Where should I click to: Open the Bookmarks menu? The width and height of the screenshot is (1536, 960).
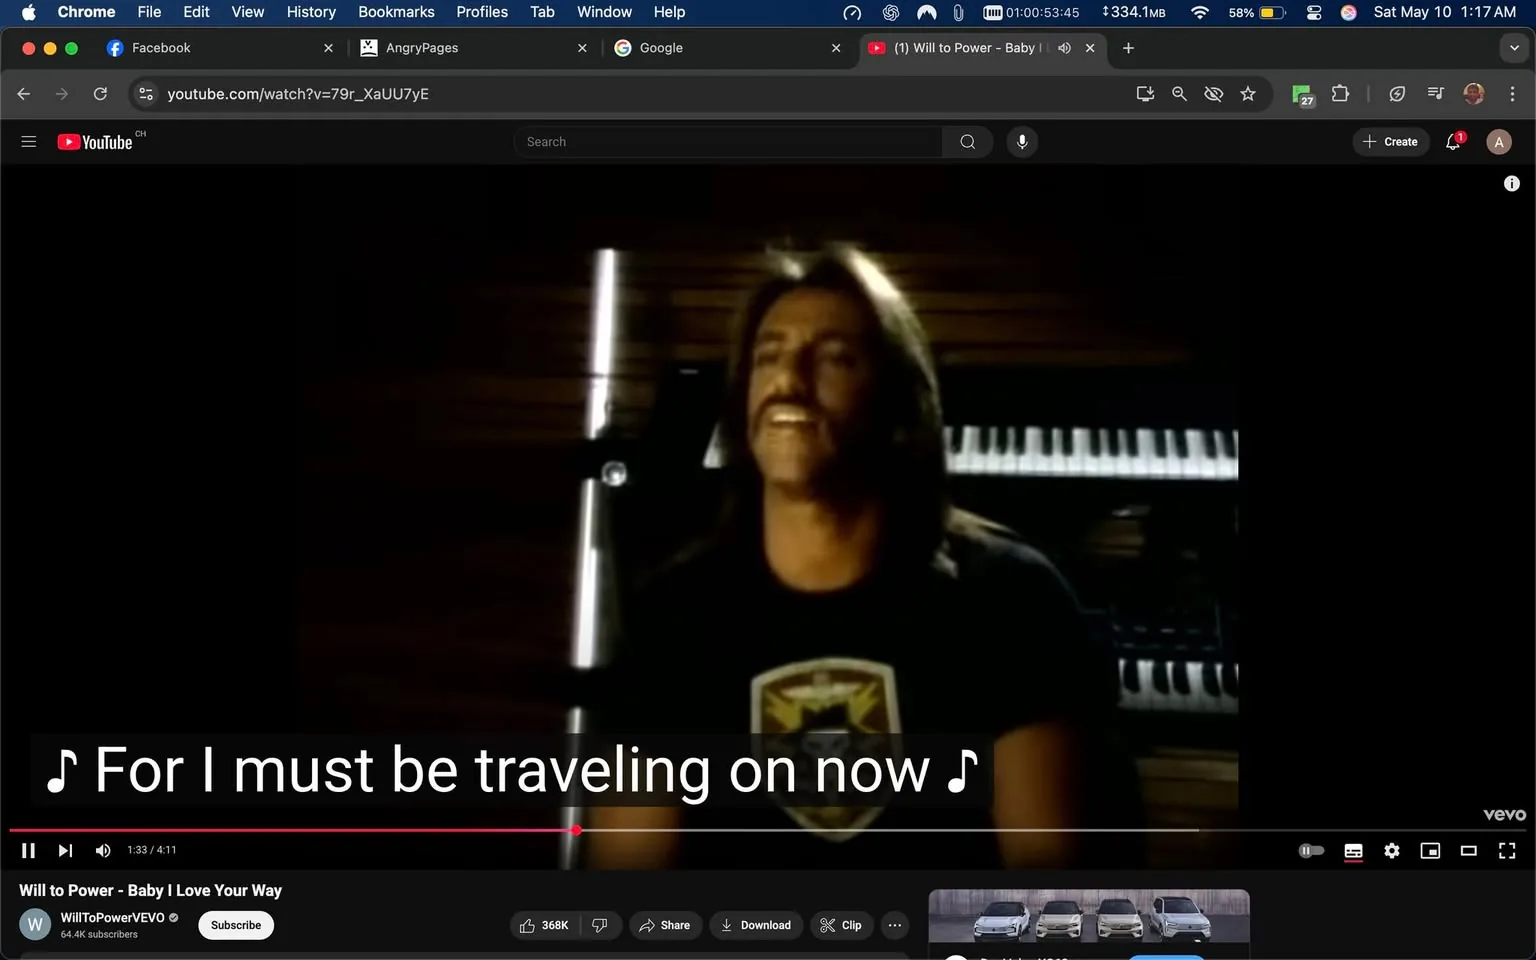[395, 12]
